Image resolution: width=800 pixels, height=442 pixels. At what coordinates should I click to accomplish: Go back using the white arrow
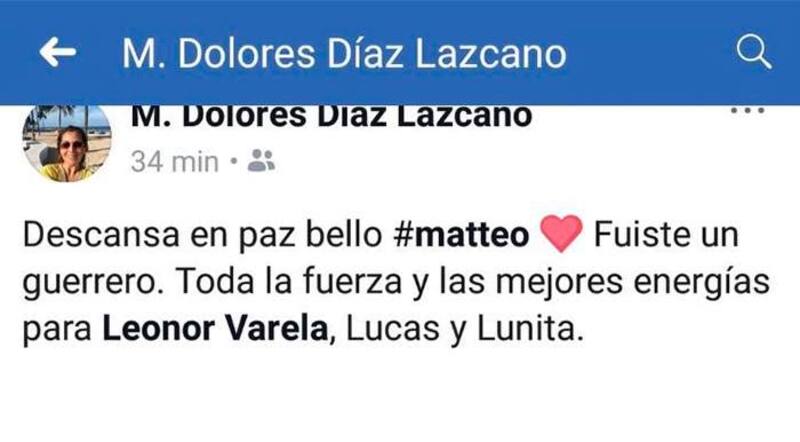58,52
